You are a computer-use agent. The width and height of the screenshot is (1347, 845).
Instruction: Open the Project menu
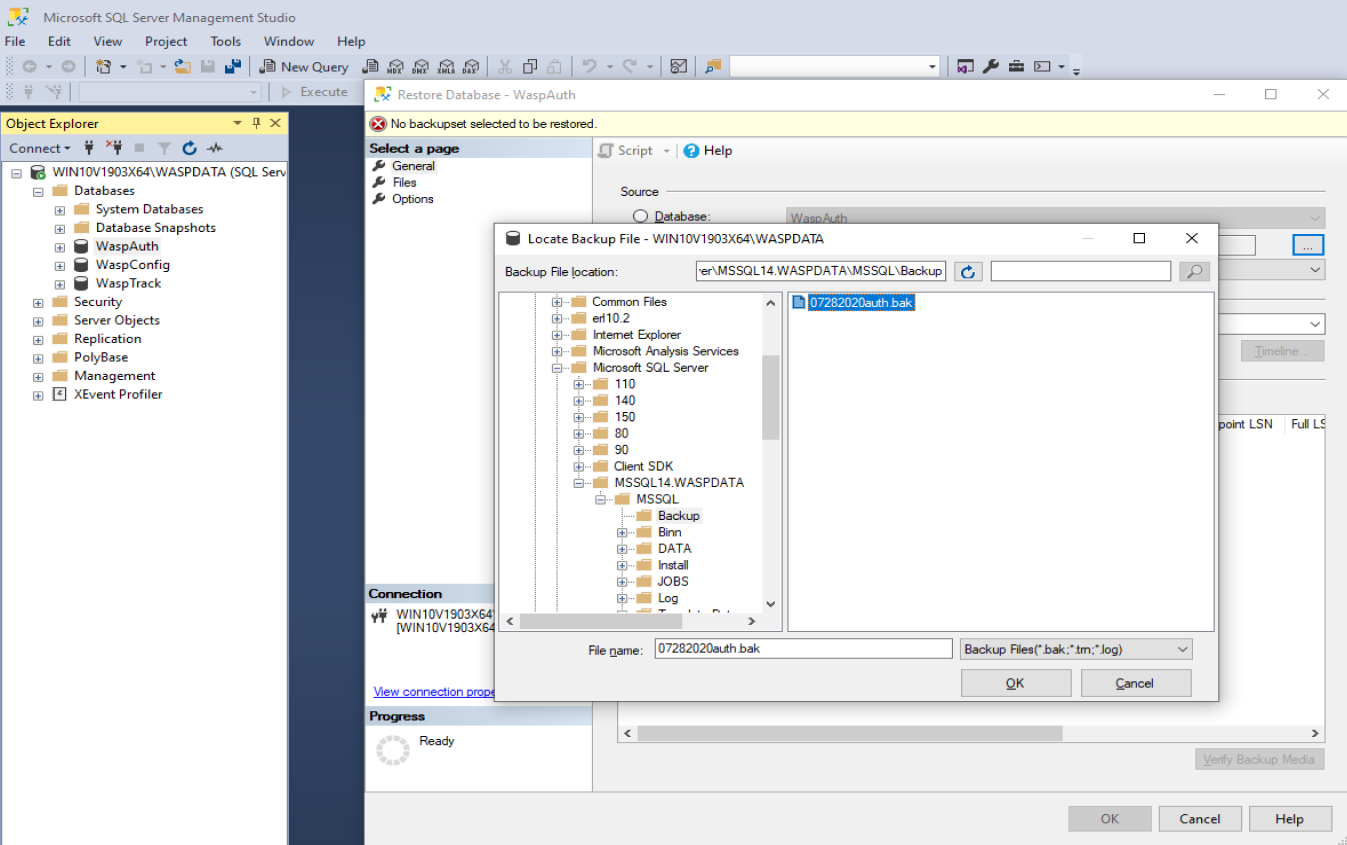[166, 41]
